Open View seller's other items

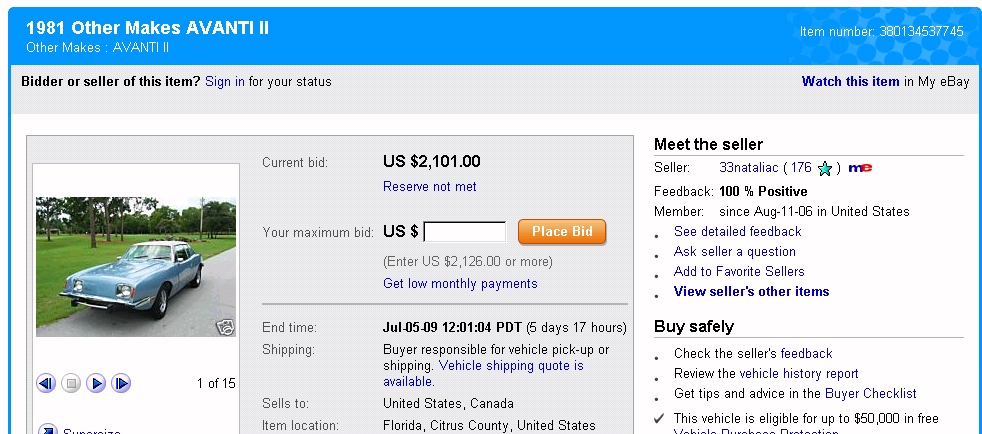pyautogui.click(x=751, y=292)
